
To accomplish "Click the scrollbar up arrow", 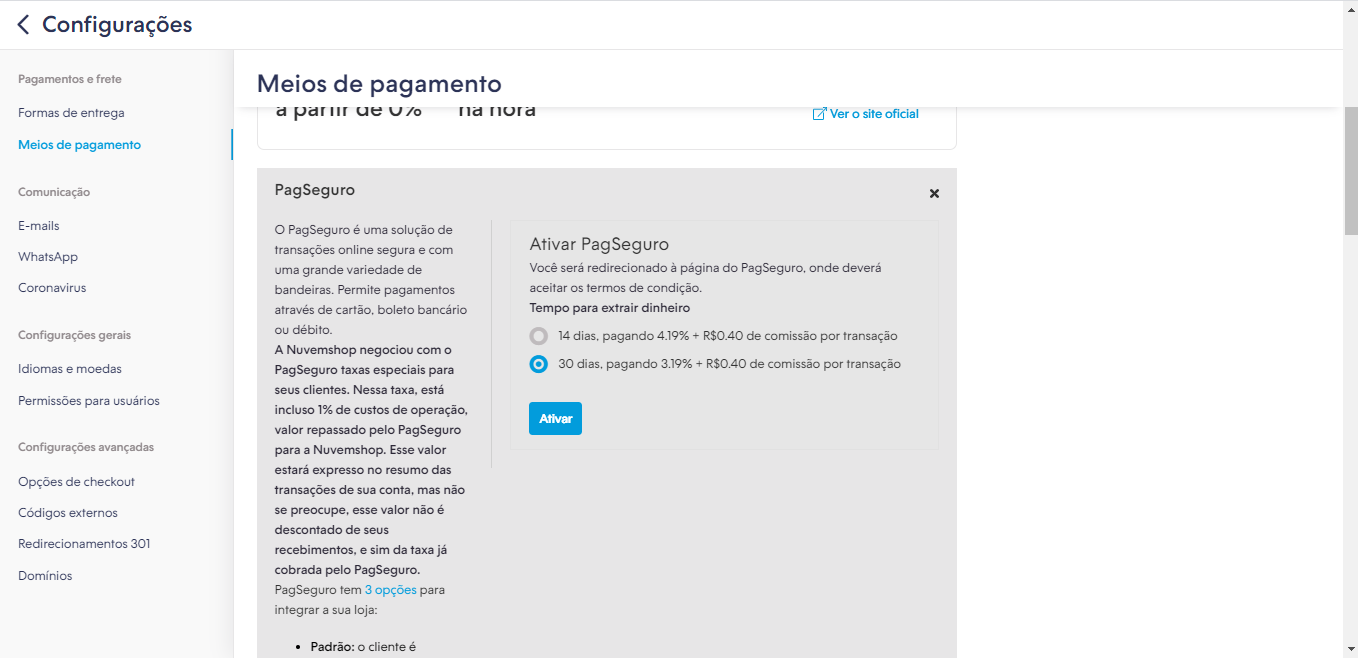I will pos(1350,9).
